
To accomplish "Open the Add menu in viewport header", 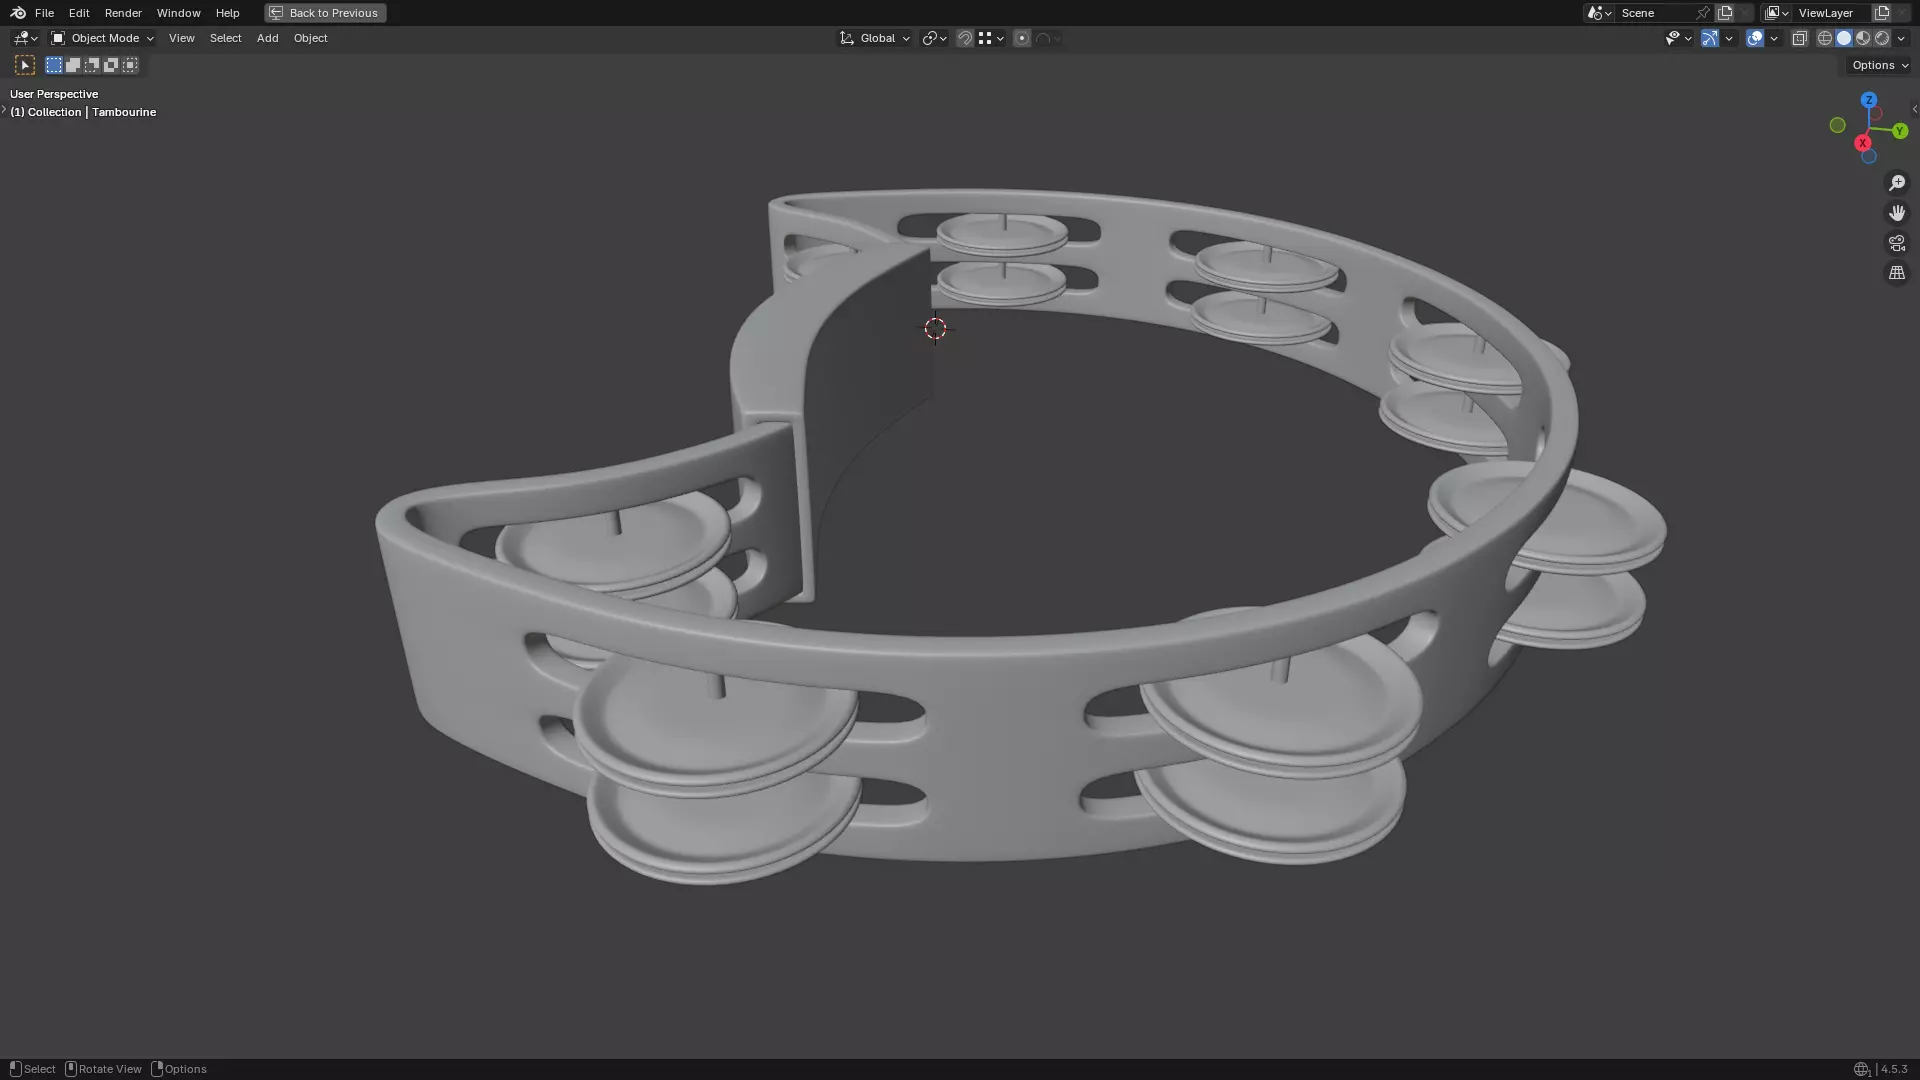I will click(267, 38).
